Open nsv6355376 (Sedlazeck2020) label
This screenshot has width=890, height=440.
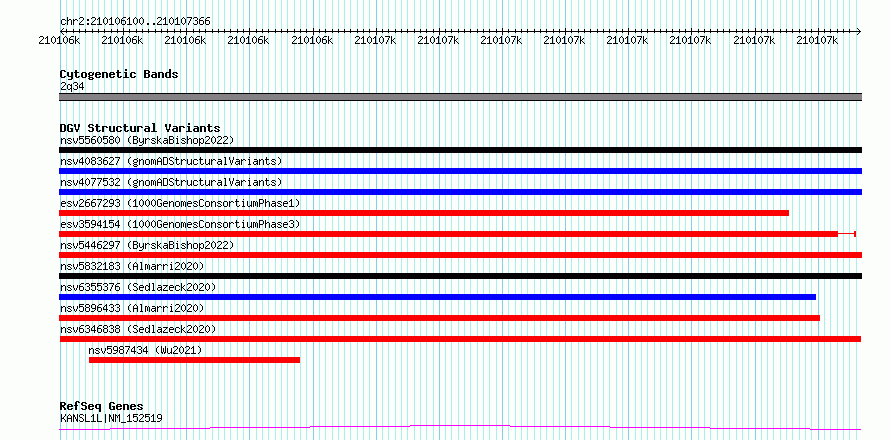click(138, 287)
